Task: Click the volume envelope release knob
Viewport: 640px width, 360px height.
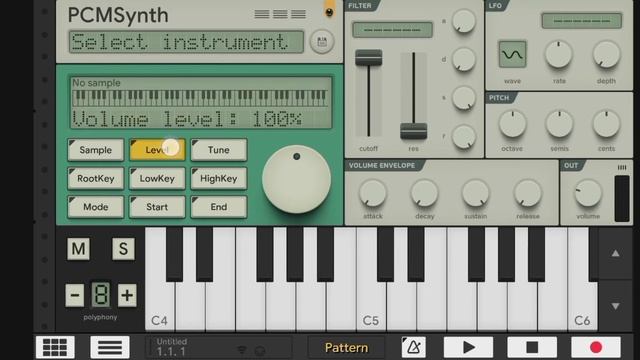Action: click(527, 193)
